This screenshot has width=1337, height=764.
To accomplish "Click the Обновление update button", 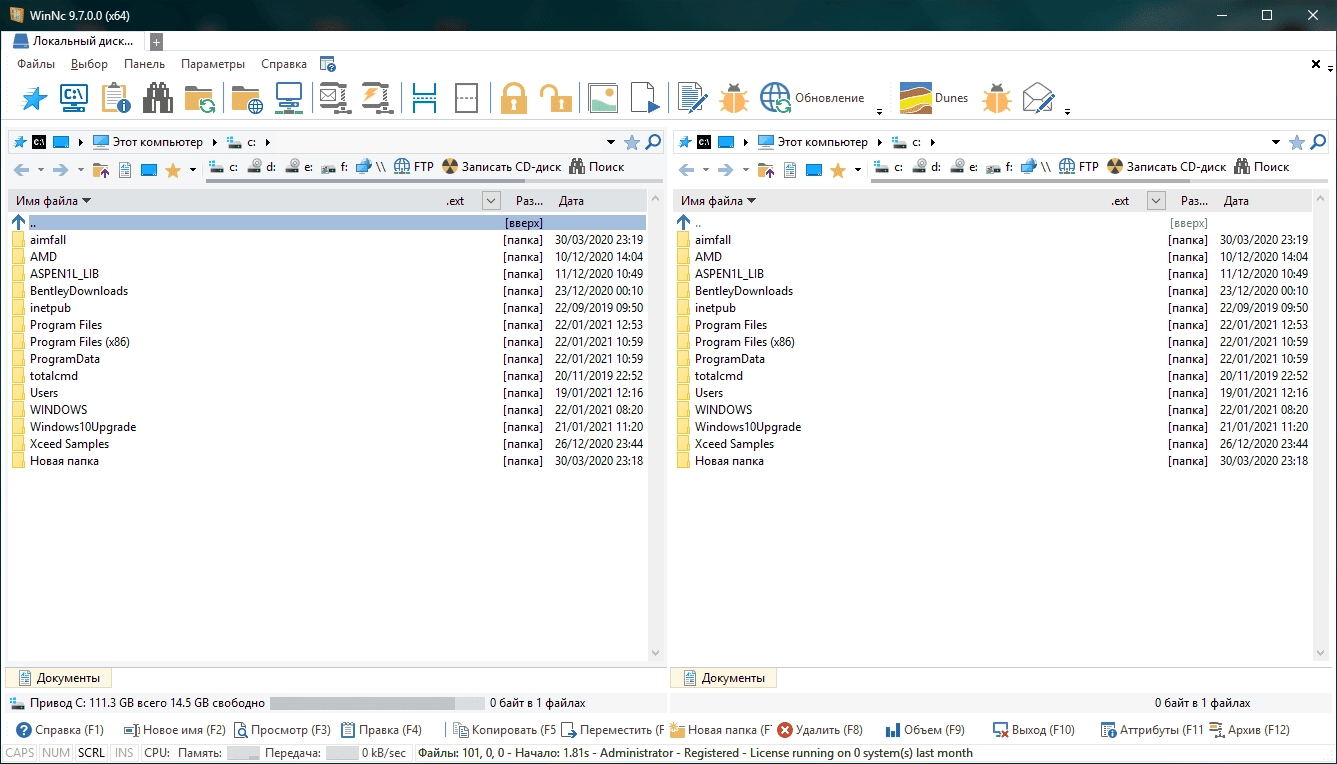I will click(812, 98).
